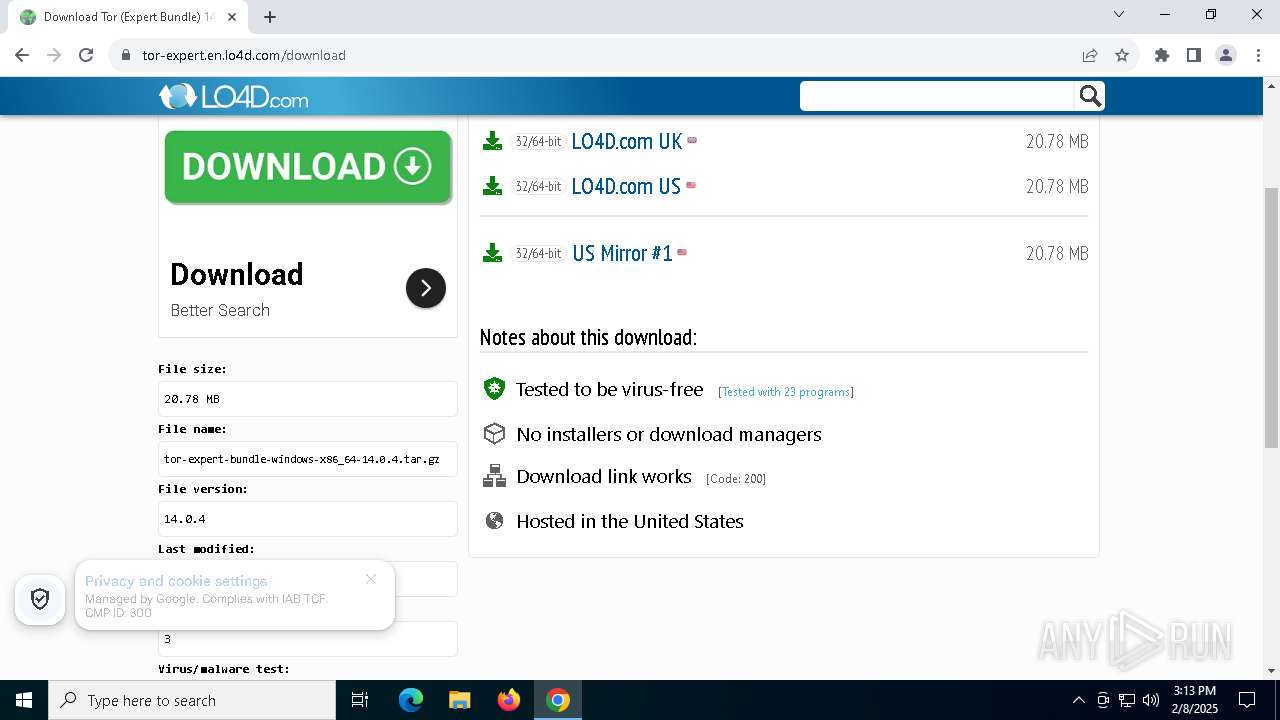1280x720 pixels.
Task: Open the US Mirror #1 link
Action: tap(622, 253)
